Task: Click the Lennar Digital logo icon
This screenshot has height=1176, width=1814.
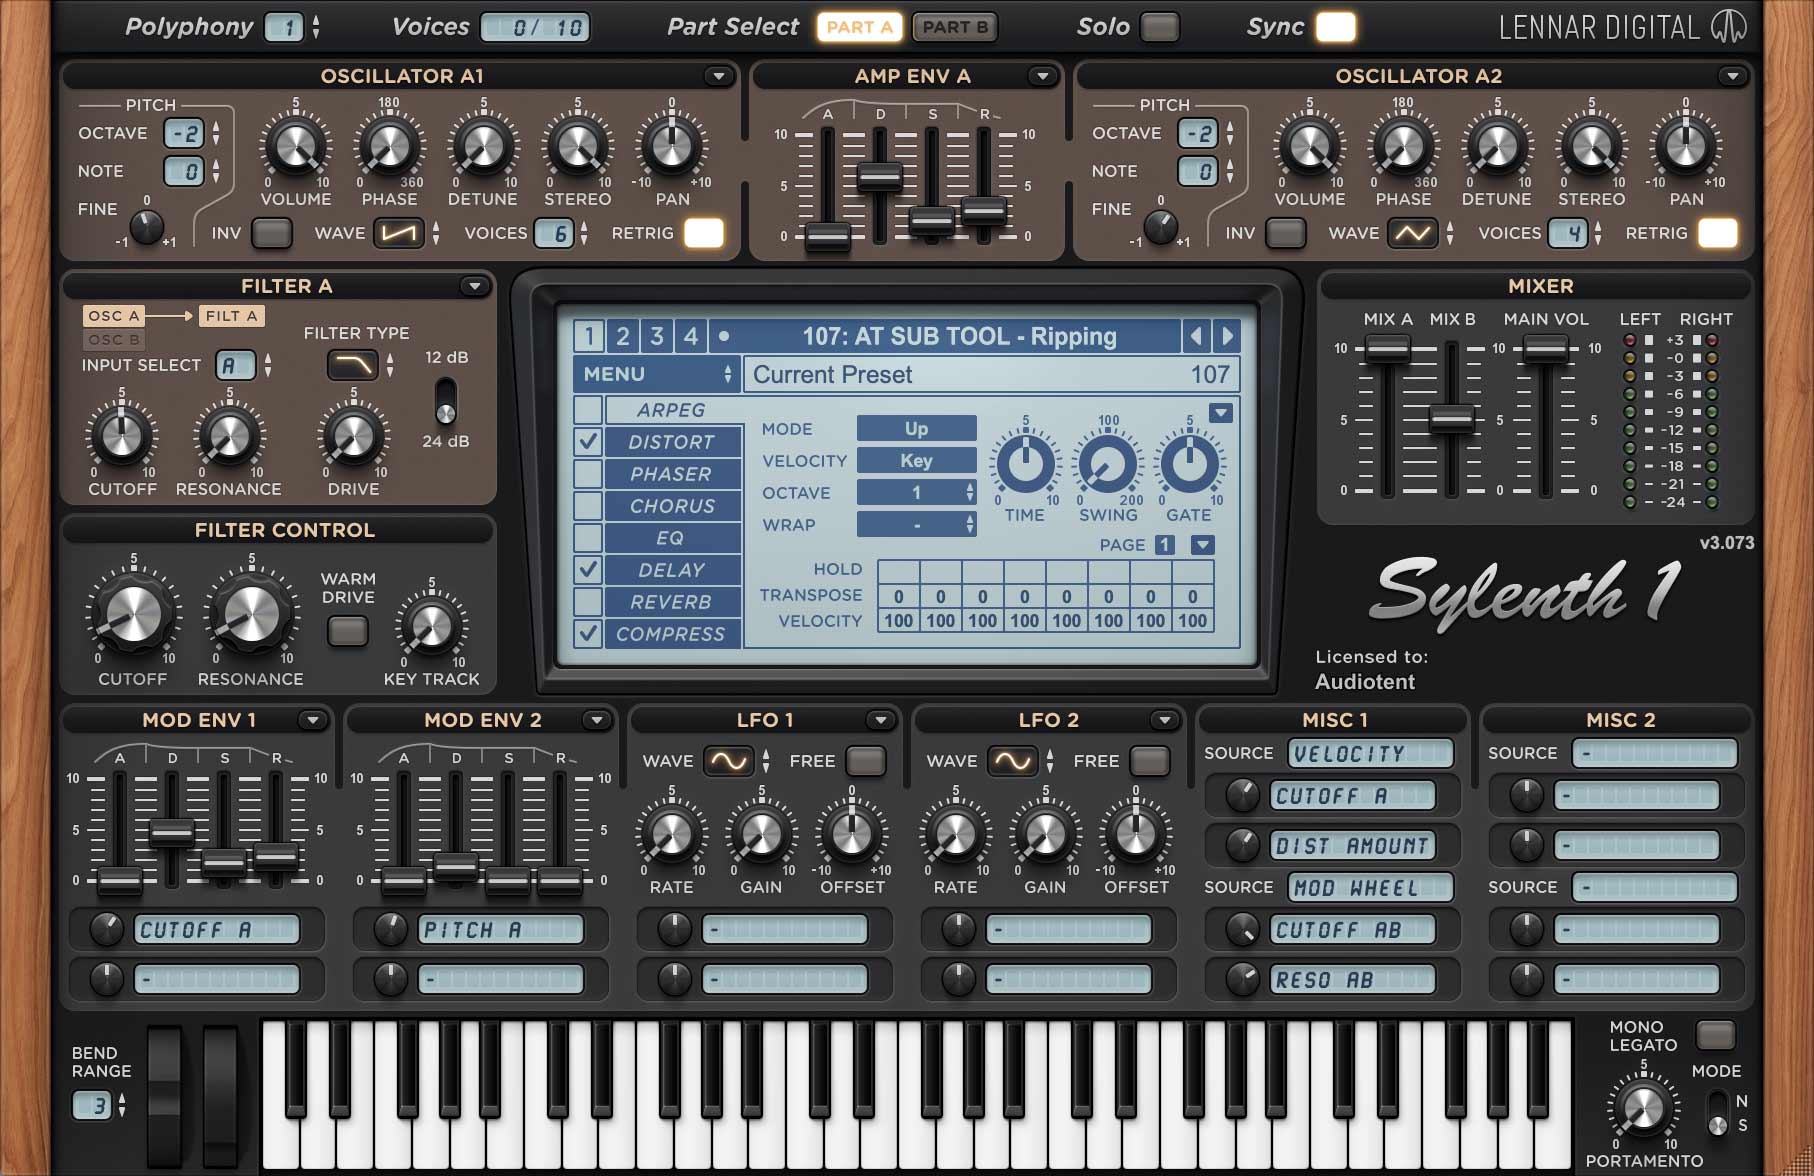Action: tap(1728, 27)
